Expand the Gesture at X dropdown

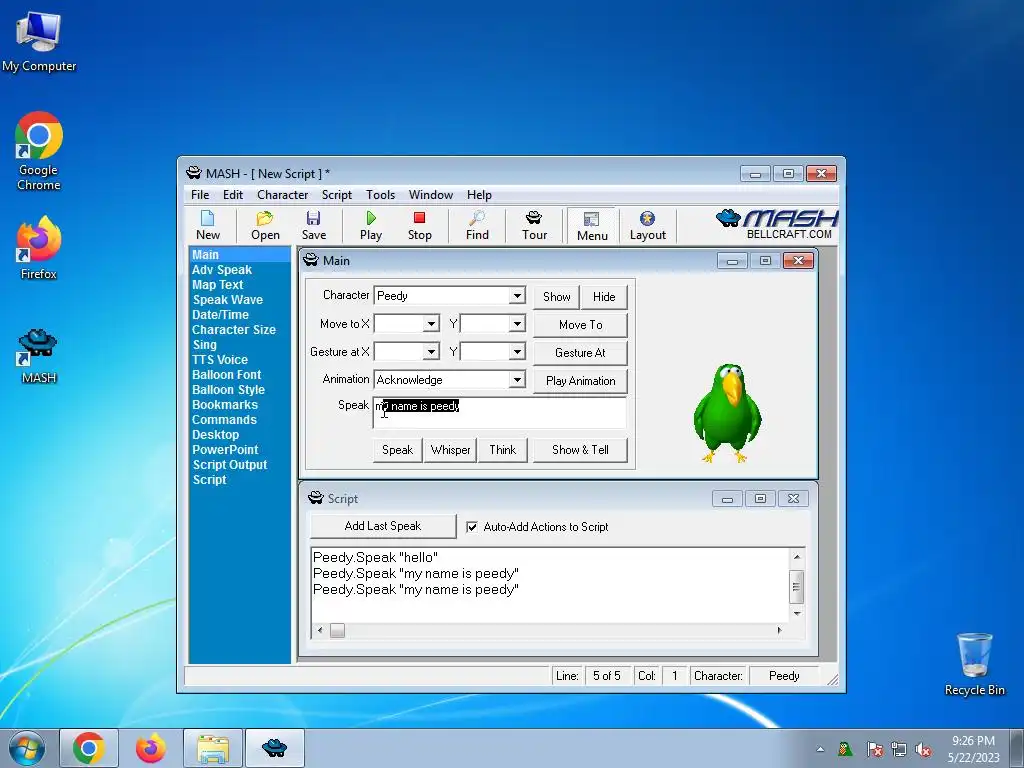point(431,352)
